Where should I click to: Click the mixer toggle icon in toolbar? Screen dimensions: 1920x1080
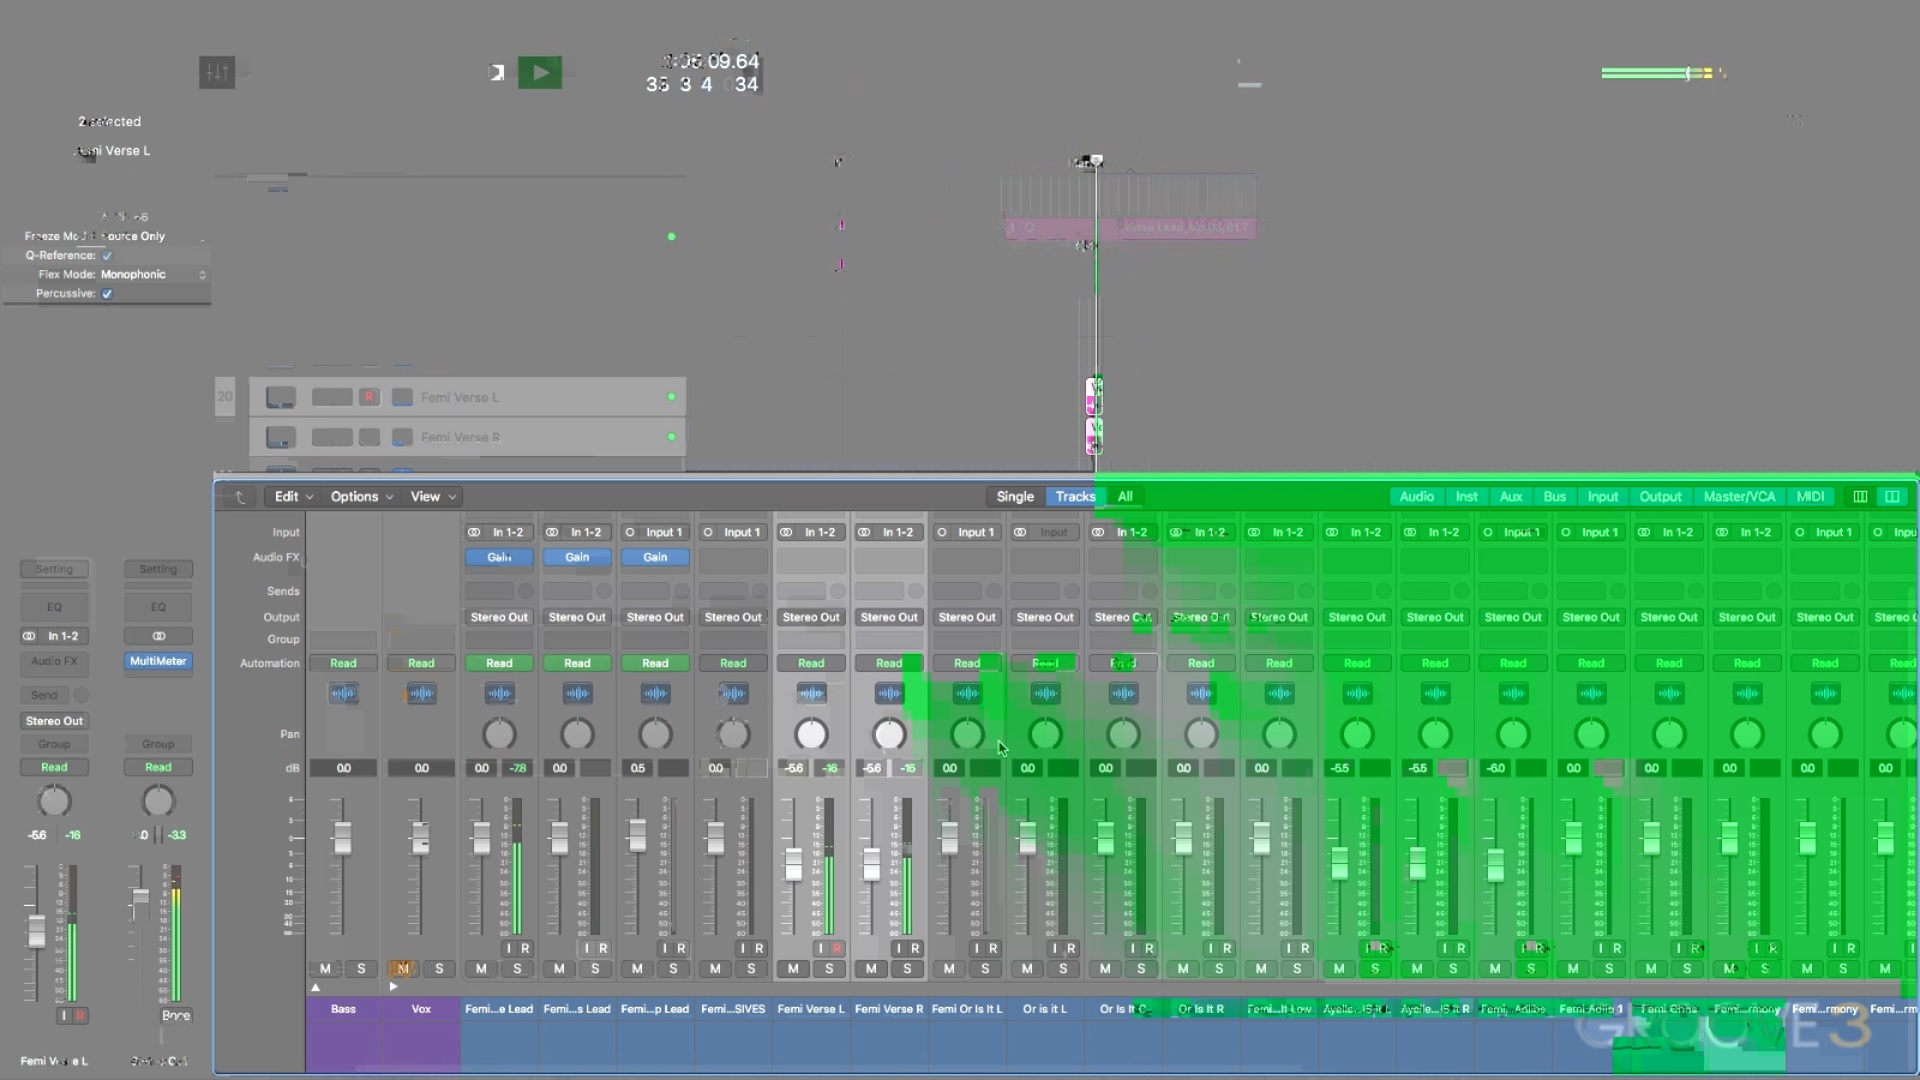[x=217, y=72]
